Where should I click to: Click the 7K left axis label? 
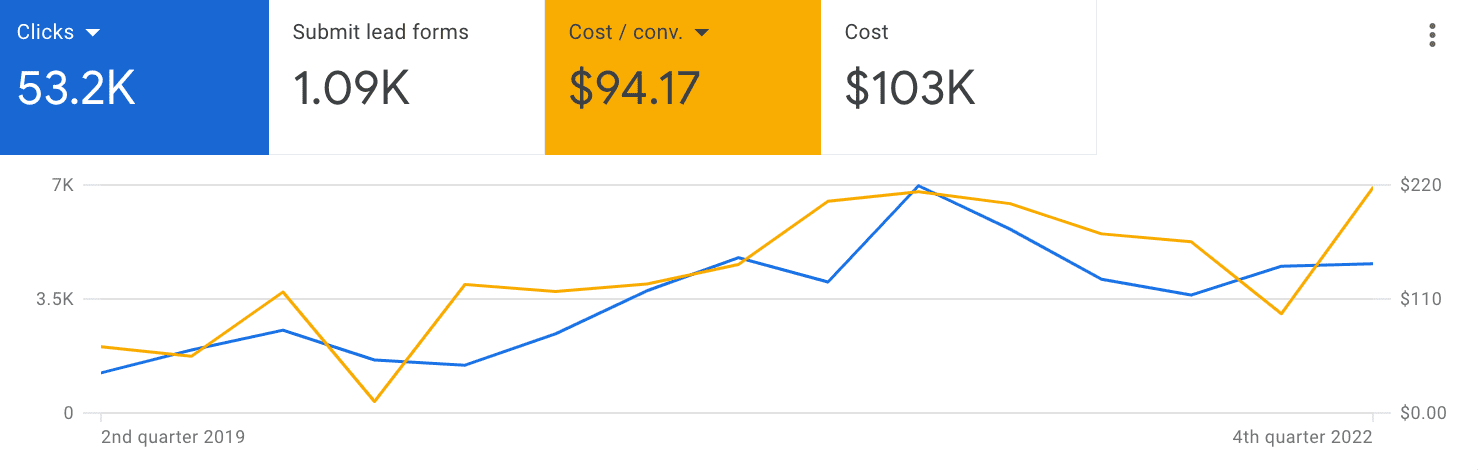coord(62,185)
